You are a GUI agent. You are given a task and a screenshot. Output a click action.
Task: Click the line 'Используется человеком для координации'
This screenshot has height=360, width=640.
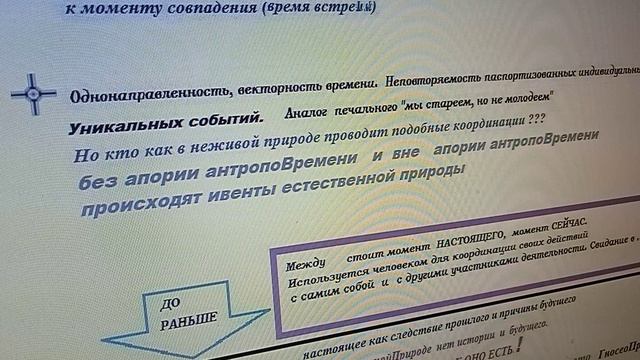[438, 259]
